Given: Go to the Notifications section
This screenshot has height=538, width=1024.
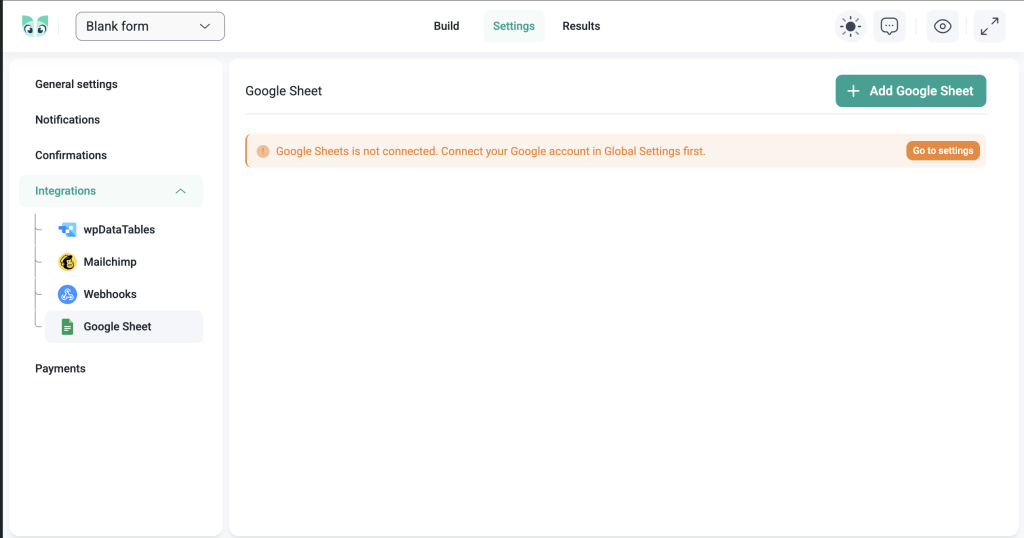Looking at the screenshot, I should tap(67, 119).
